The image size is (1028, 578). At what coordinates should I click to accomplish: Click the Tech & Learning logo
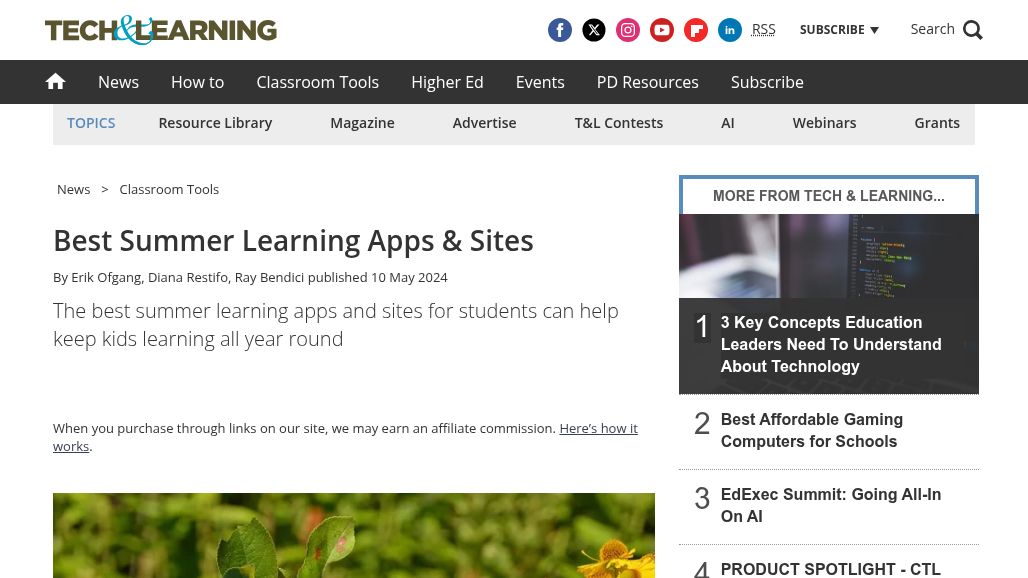[x=161, y=30]
